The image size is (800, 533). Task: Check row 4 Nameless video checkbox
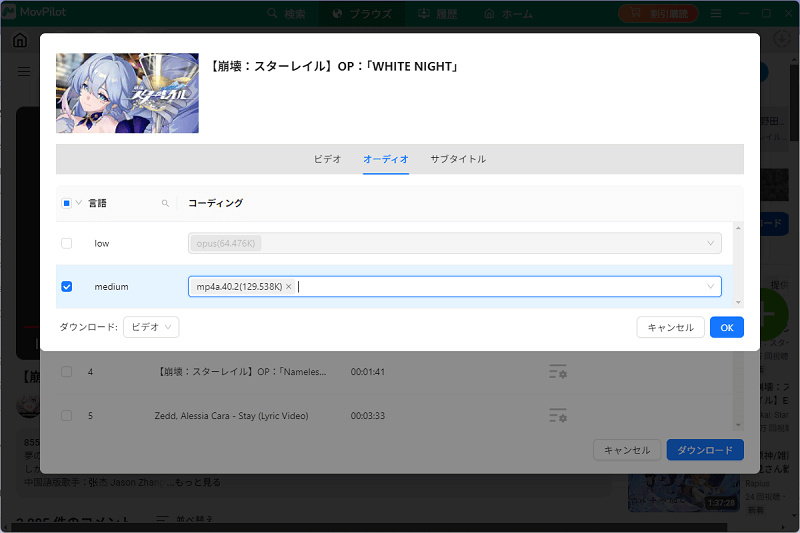click(x=66, y=372)
